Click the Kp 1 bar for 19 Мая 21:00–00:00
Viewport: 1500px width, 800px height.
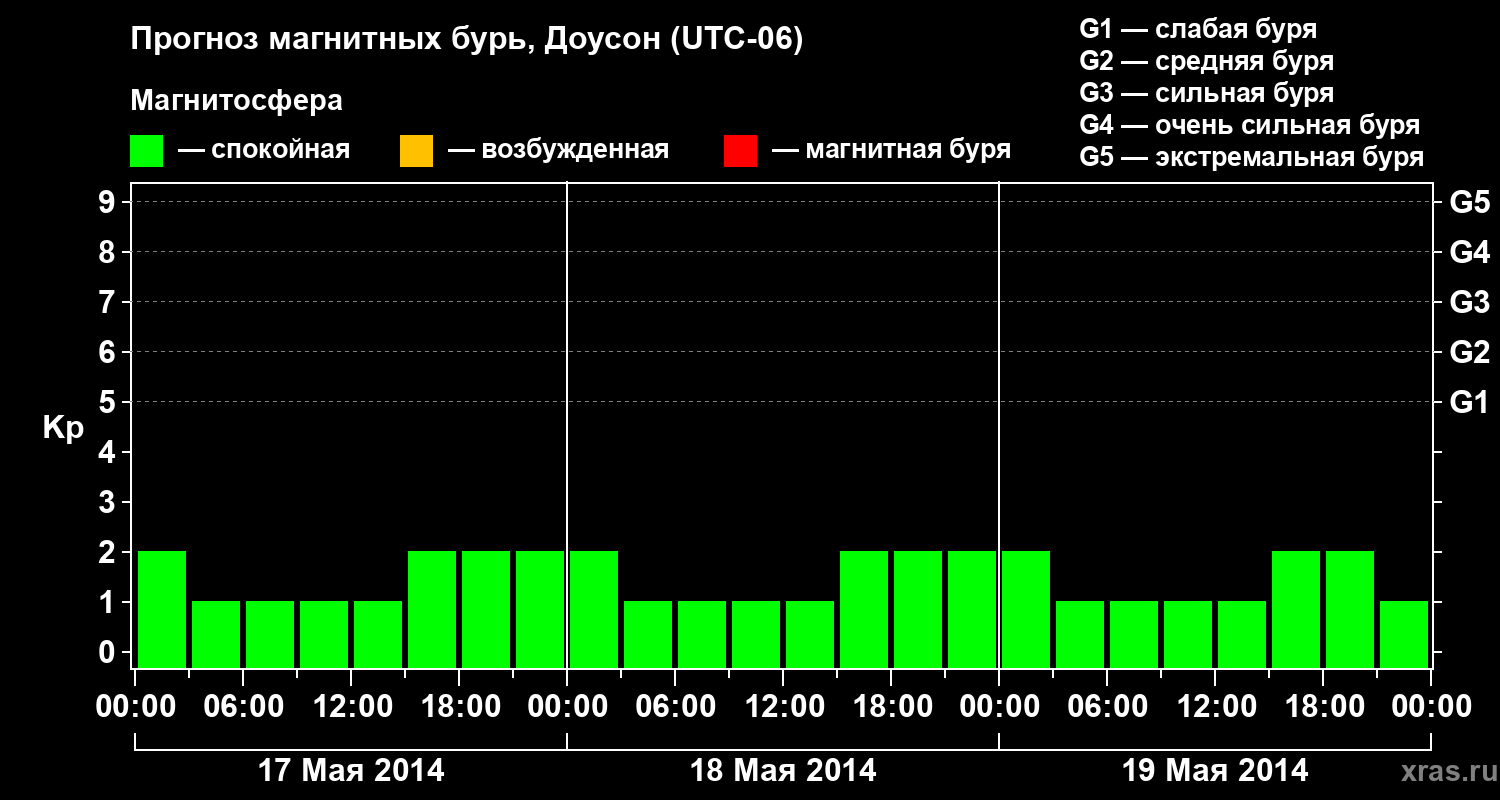(1404, 634)
